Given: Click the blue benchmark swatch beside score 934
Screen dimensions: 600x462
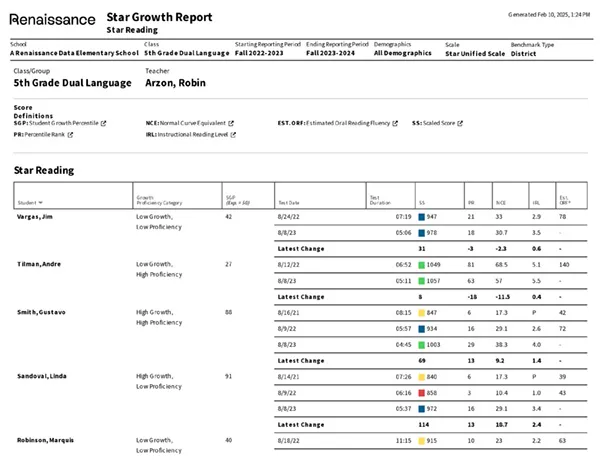Looking at the screenshot, I should (421, 329).
